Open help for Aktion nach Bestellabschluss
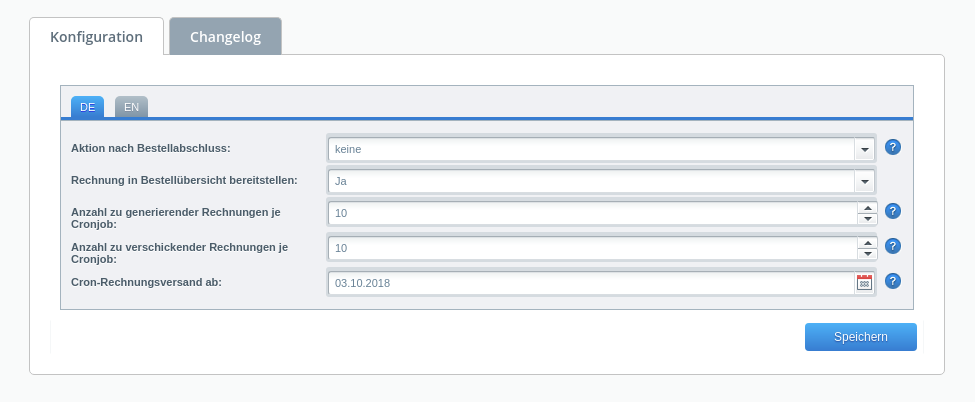 pos(893,147)
